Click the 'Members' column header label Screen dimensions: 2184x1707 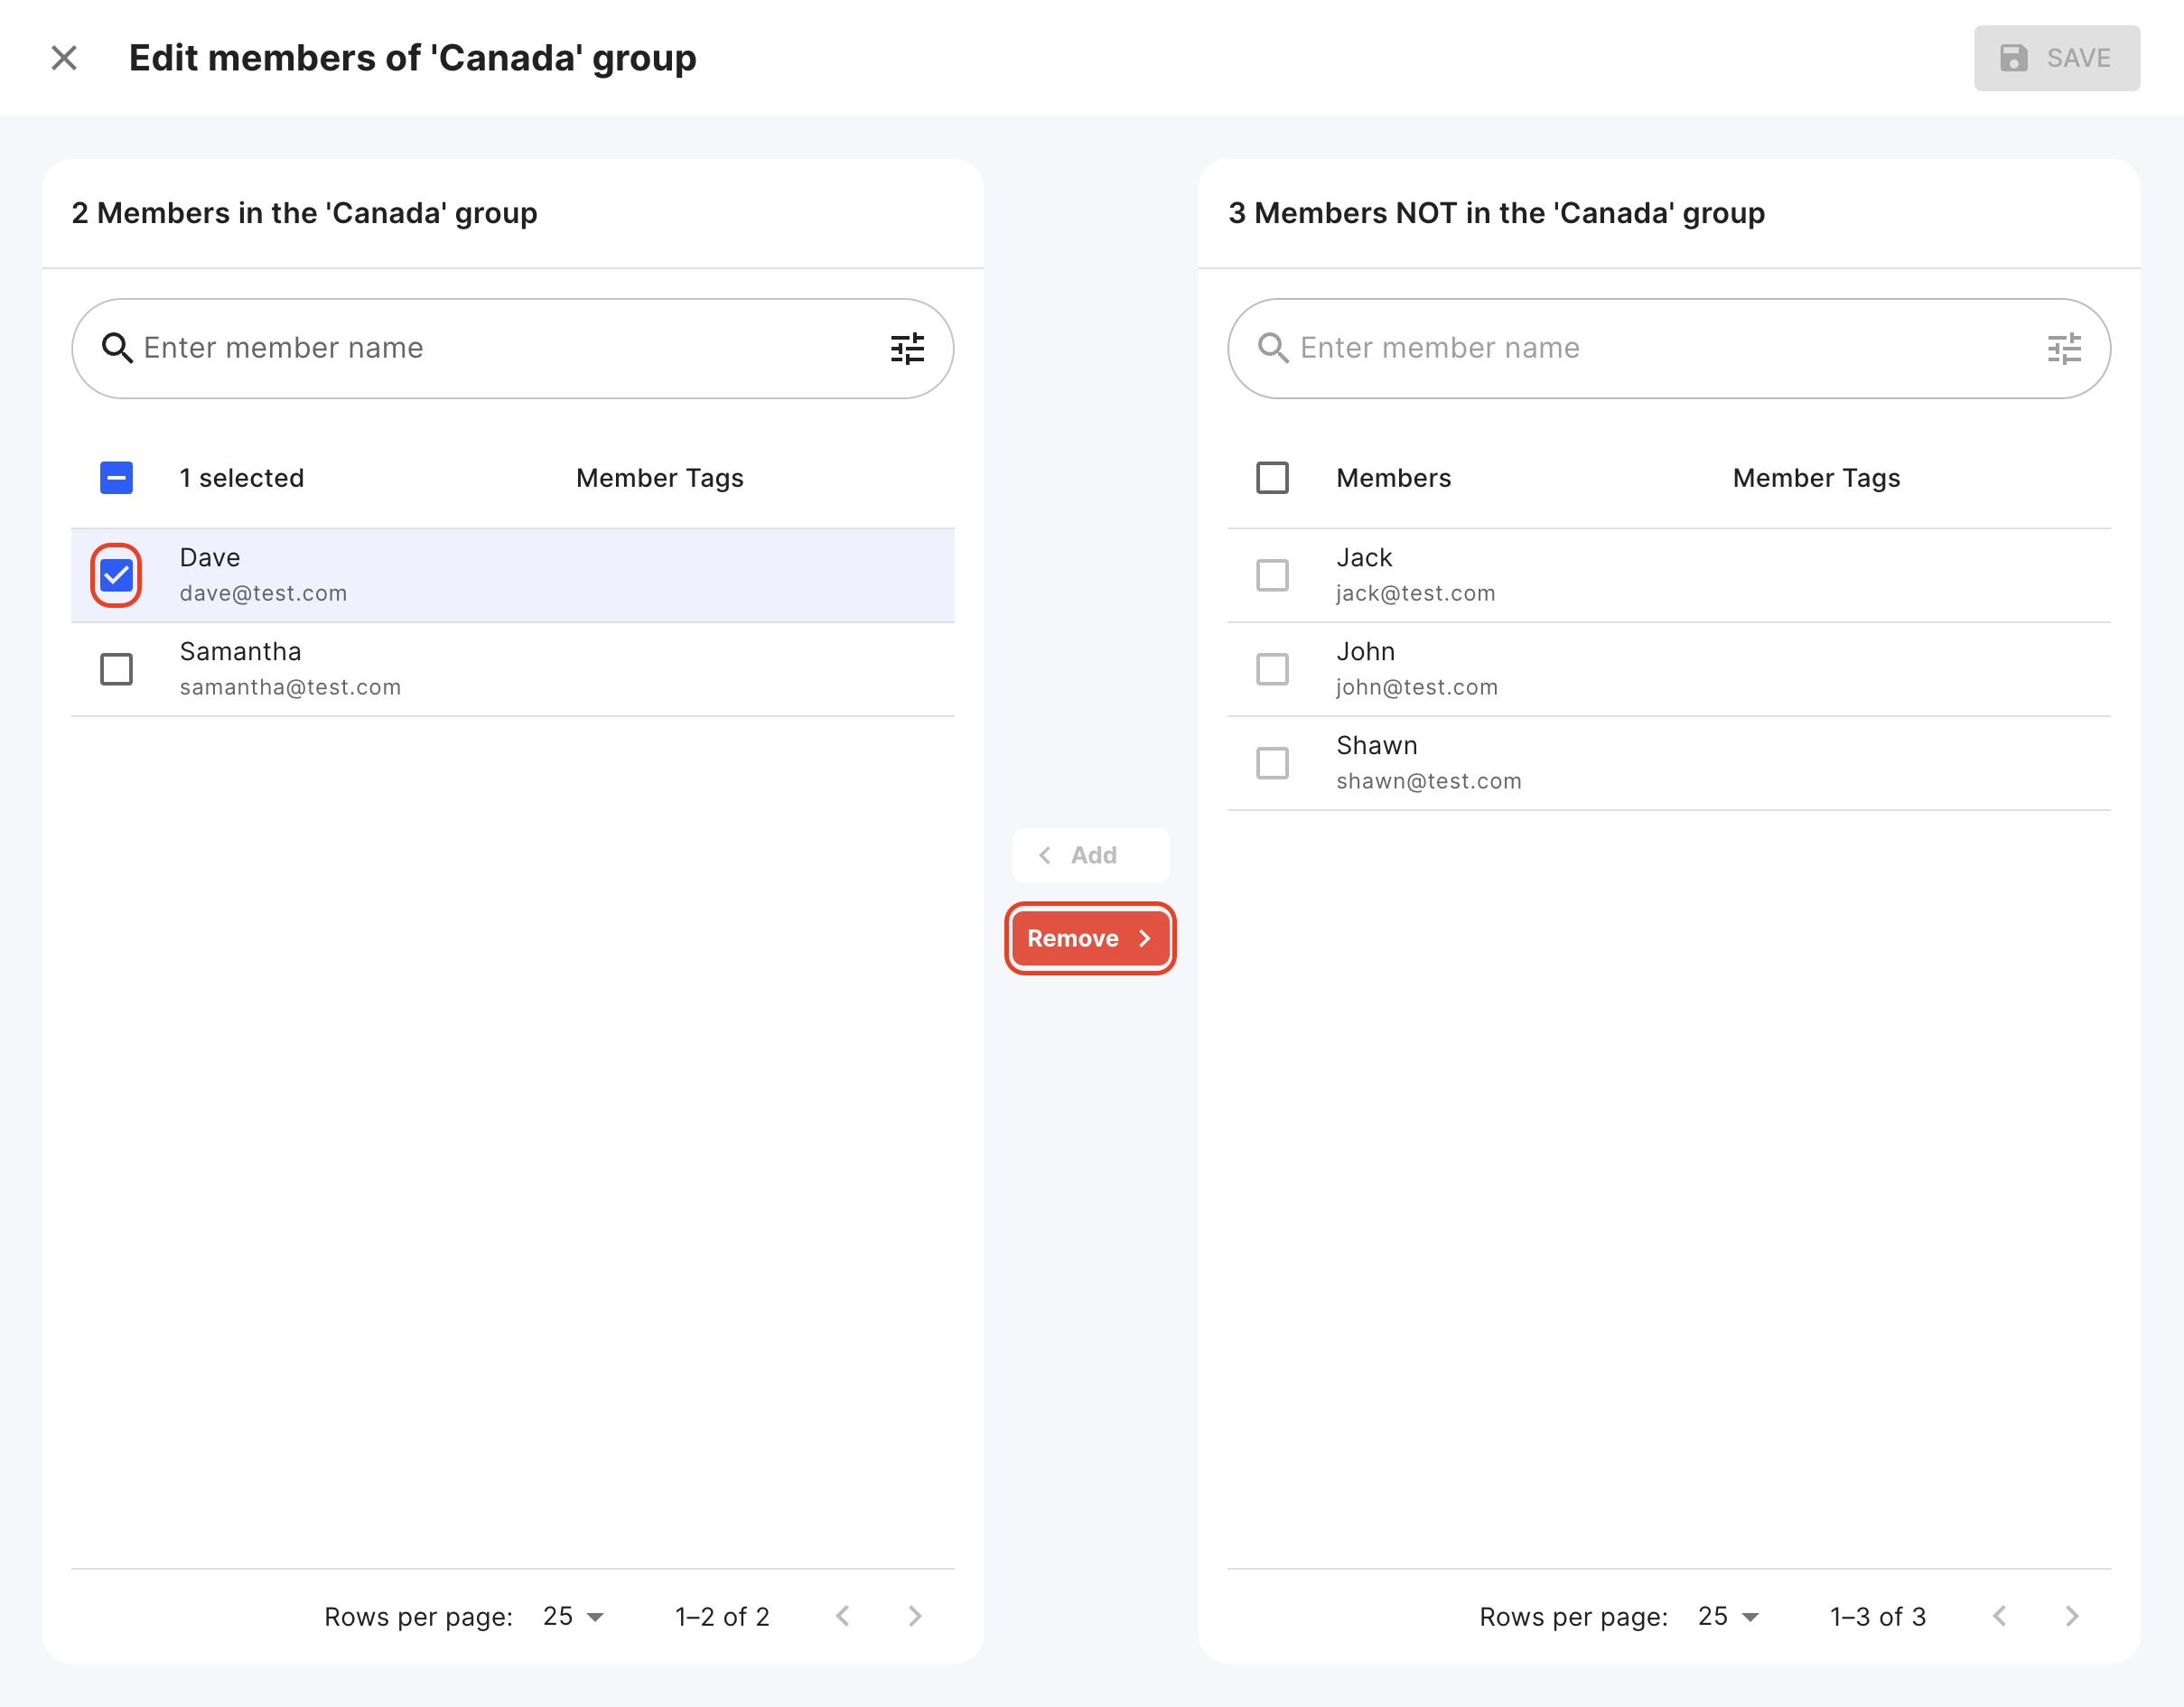pos(1393,478)
